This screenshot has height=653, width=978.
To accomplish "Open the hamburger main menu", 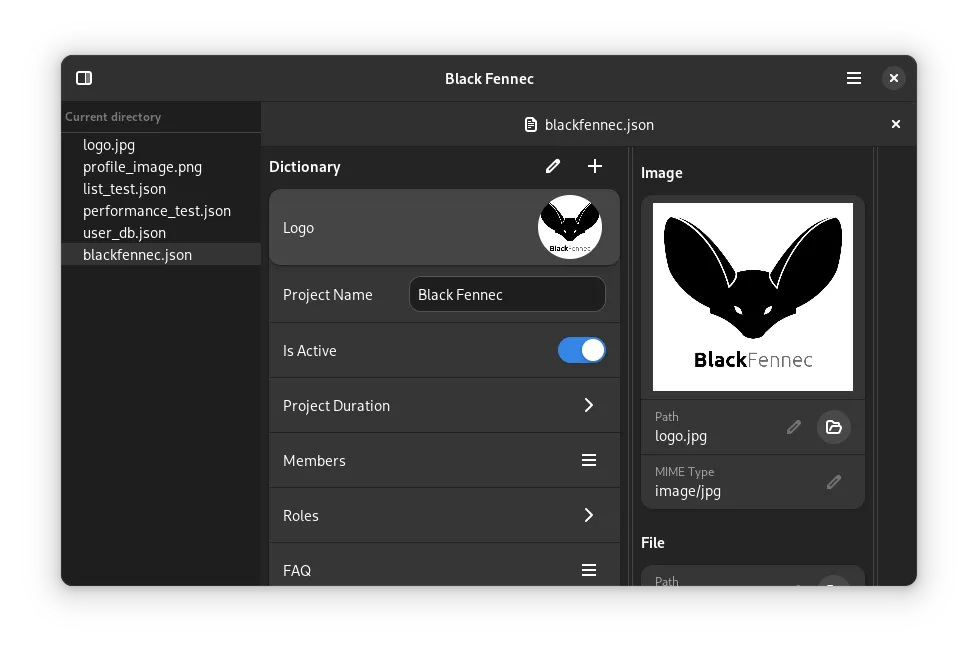I will (x=853, y=78).
